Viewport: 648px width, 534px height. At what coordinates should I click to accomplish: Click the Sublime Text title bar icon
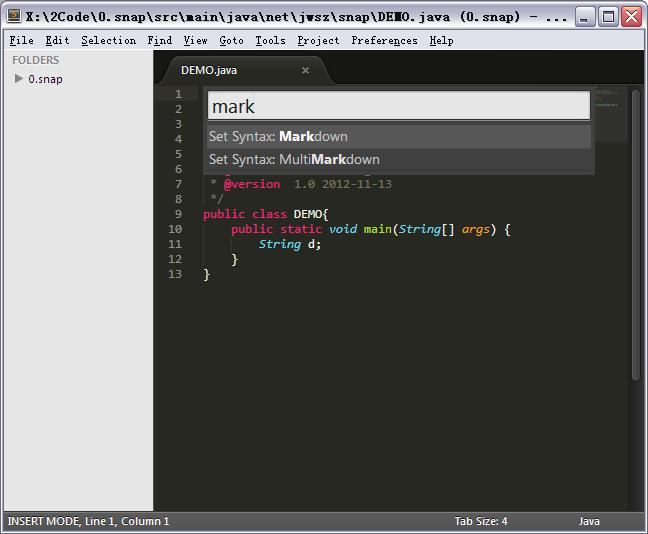(x=14, y=16)
